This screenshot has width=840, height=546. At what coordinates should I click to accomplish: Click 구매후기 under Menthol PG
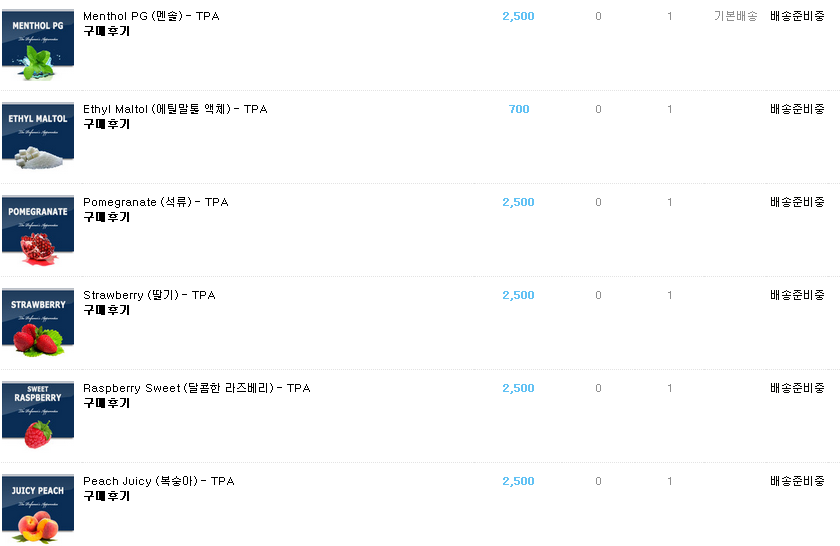[x=107, y=31]
